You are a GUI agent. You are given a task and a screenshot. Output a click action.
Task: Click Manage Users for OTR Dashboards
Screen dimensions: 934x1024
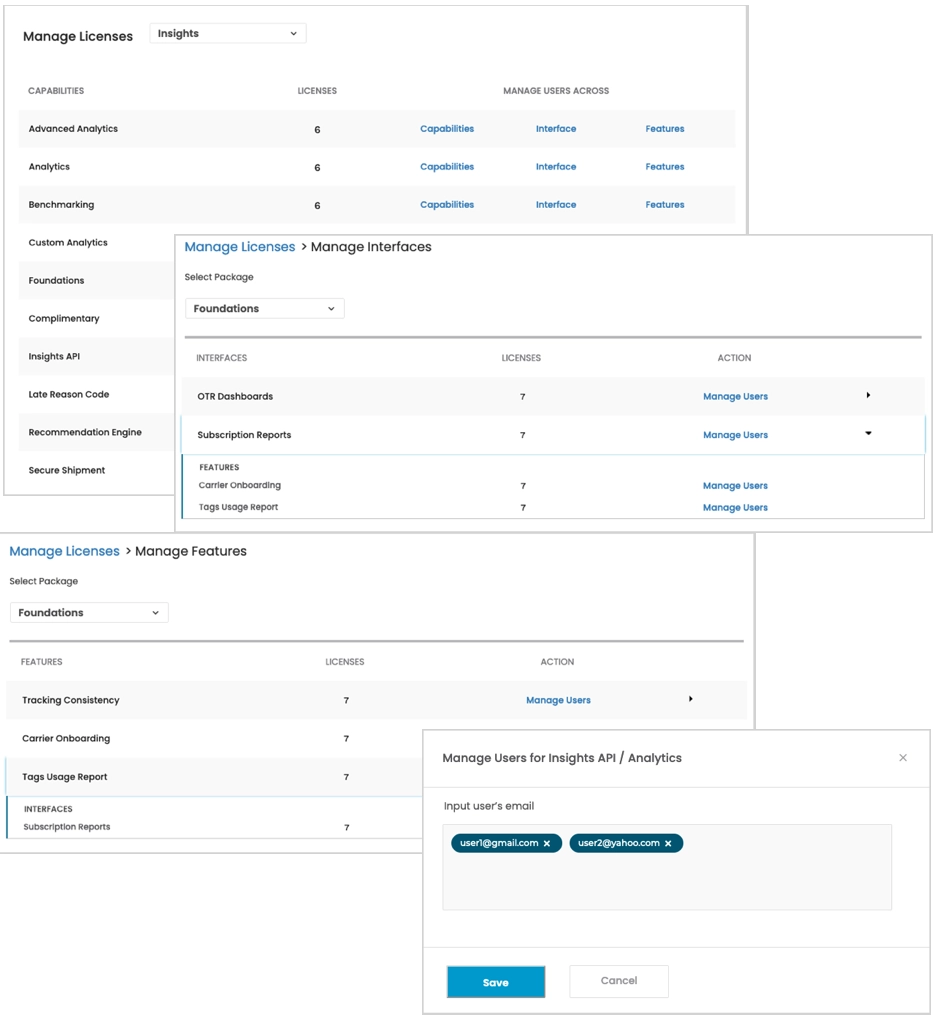pos(735,397)
